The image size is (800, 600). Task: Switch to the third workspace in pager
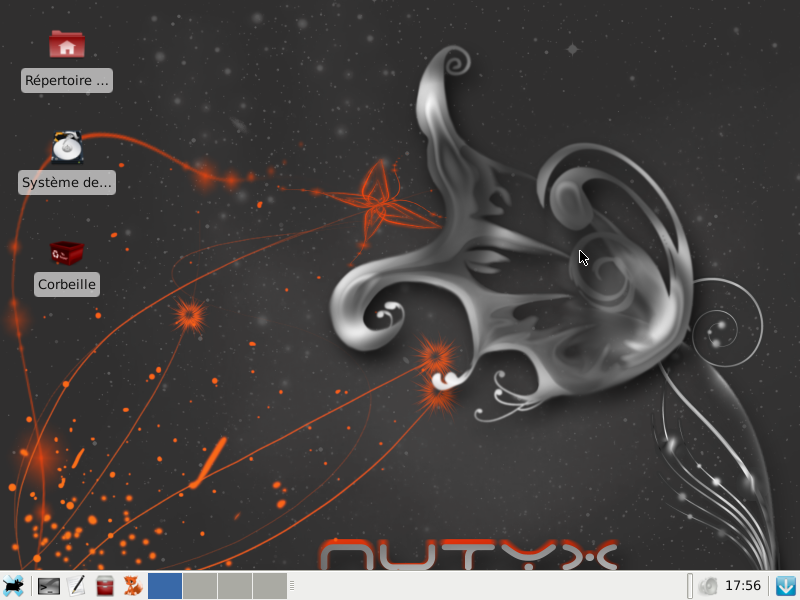[235, 586]
